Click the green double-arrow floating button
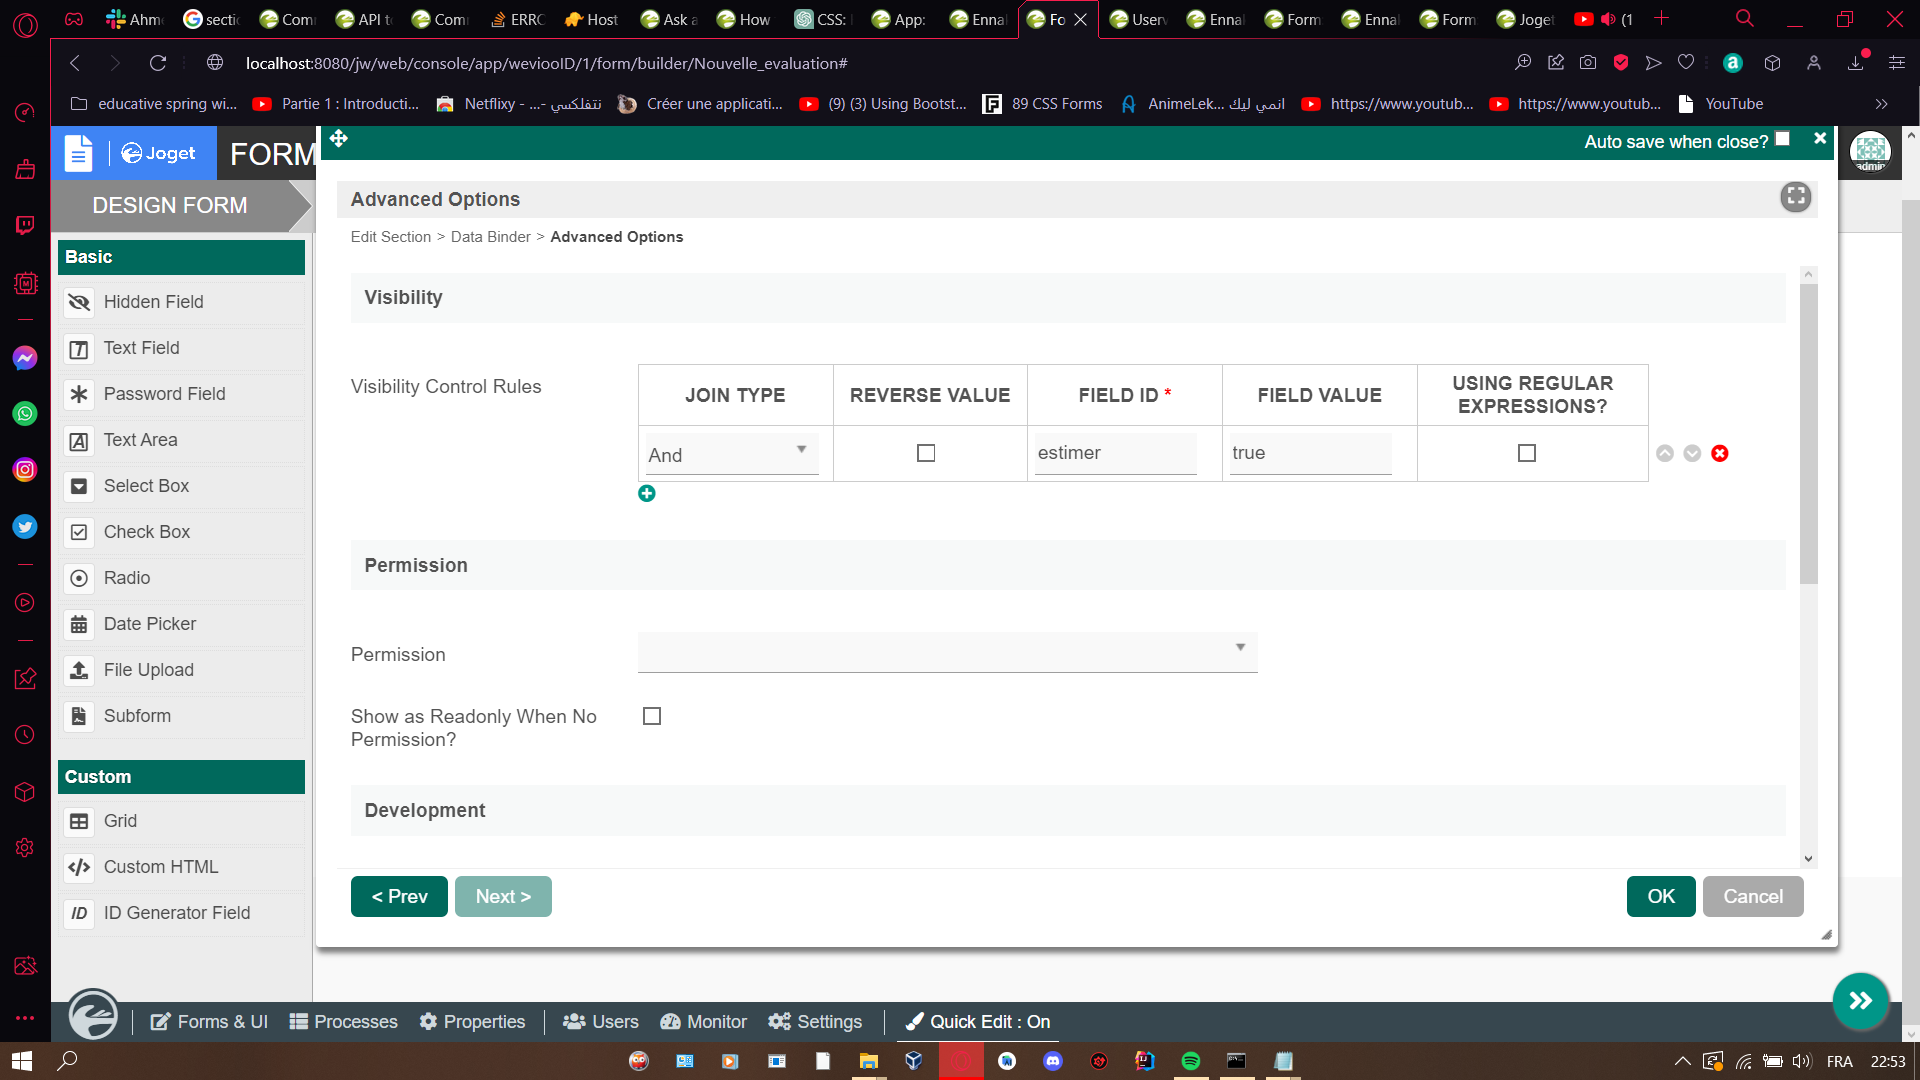The image size is (1920, 1080). click(x=1860, y=1001)
